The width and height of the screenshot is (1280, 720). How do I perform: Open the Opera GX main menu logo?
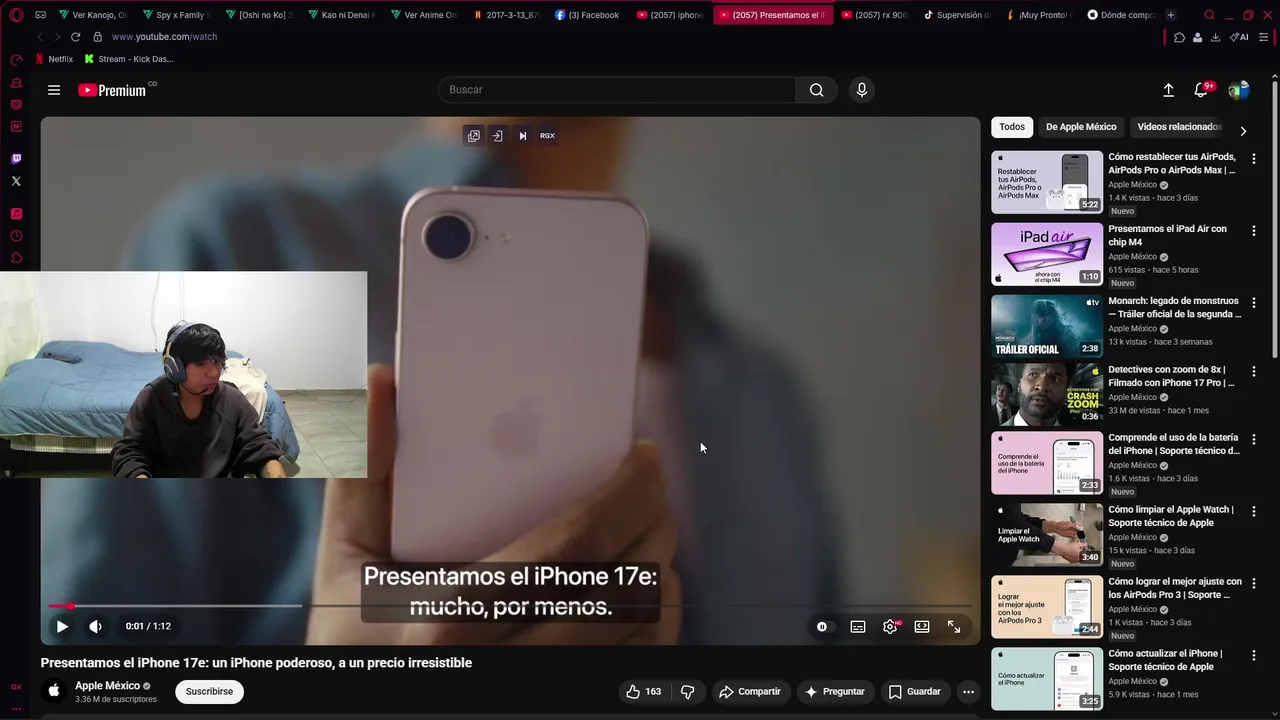pyautogui.click(x=16, y=15)
